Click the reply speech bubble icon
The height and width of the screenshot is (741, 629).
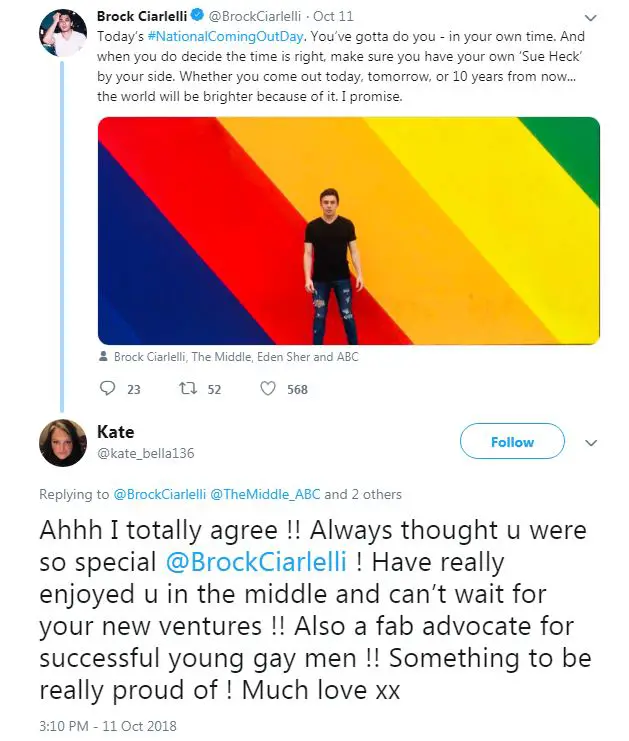click(x=108, y=388)
